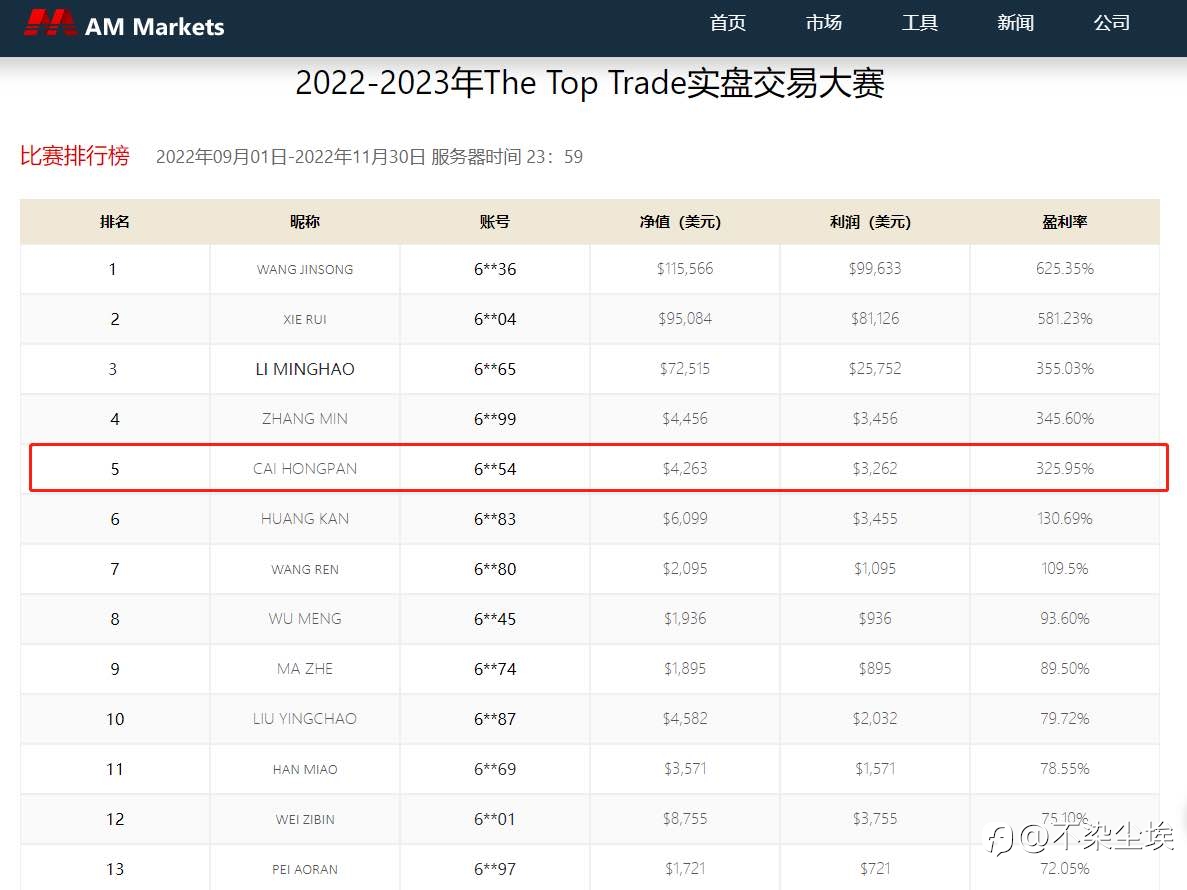This screenshot has height=890, width=1187.
Task: Click account number 6**69
Action: coord(495,768)
